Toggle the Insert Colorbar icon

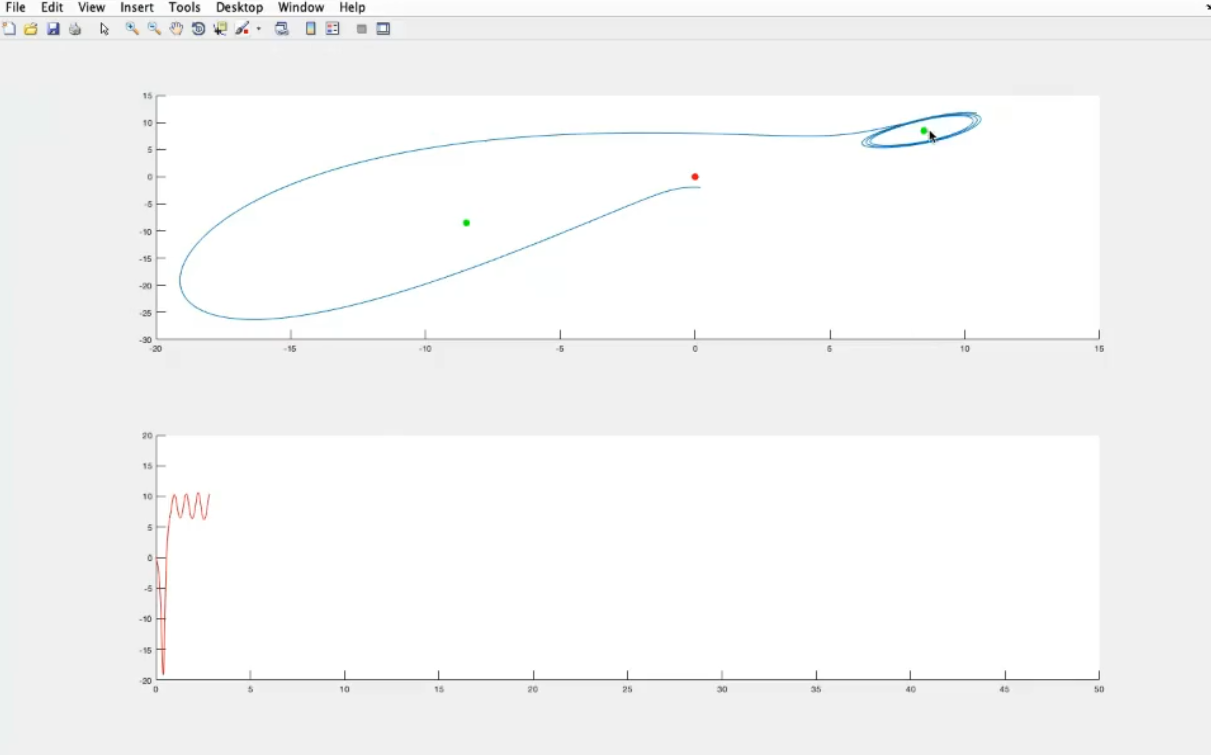pos(311,29)
